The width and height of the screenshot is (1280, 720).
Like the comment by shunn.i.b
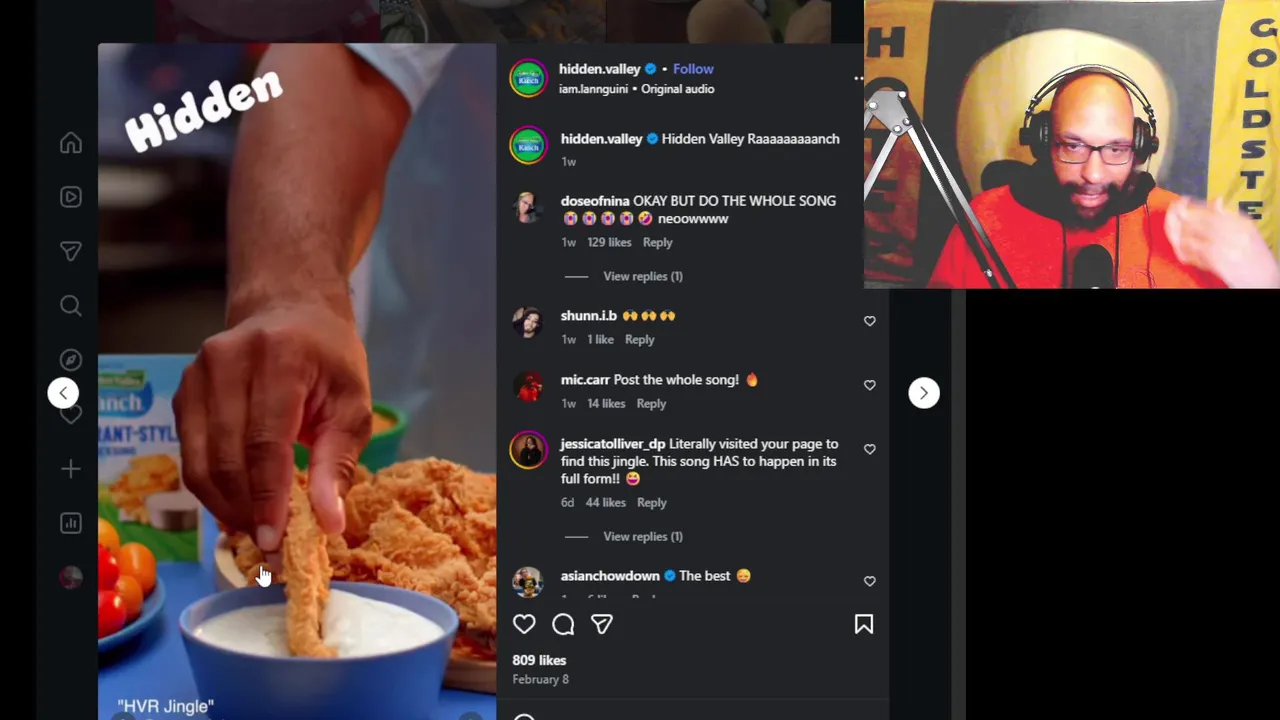point(869,321)
